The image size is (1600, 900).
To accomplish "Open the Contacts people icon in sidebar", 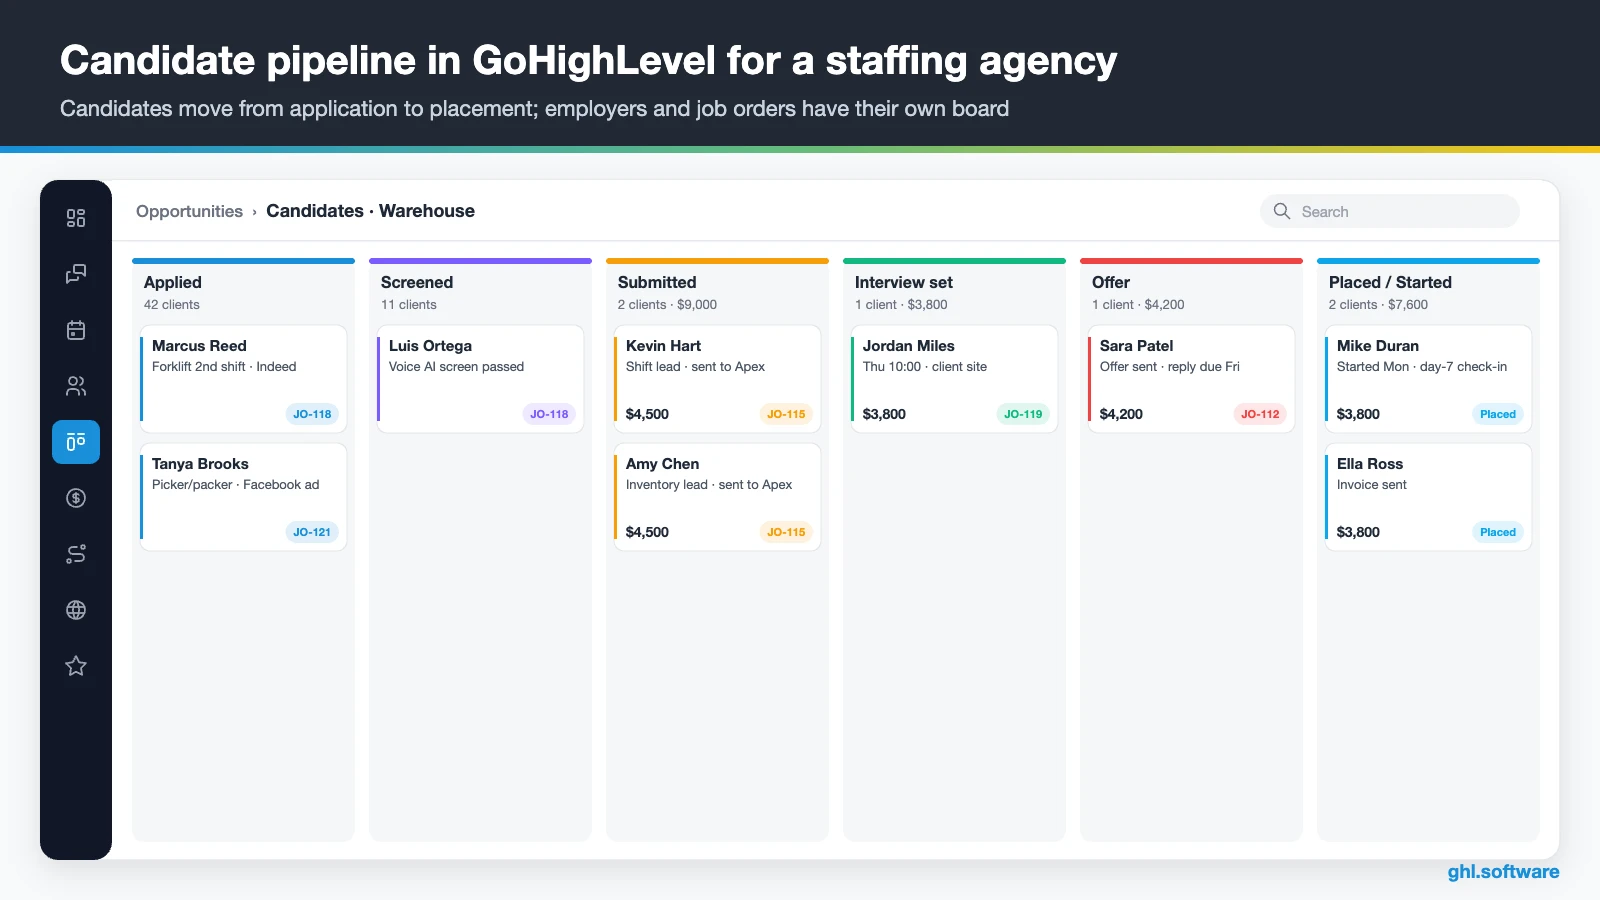I will click(76, 386).
